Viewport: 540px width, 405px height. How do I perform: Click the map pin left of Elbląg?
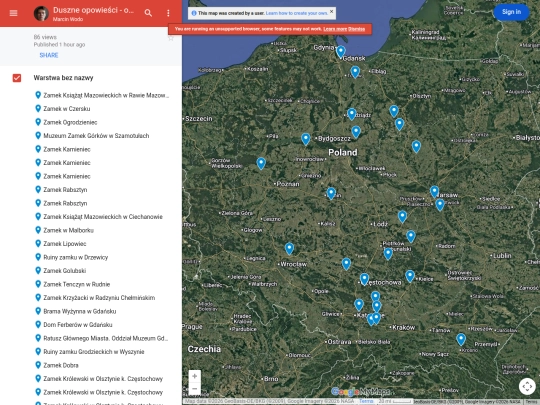(x=355, y=72)
